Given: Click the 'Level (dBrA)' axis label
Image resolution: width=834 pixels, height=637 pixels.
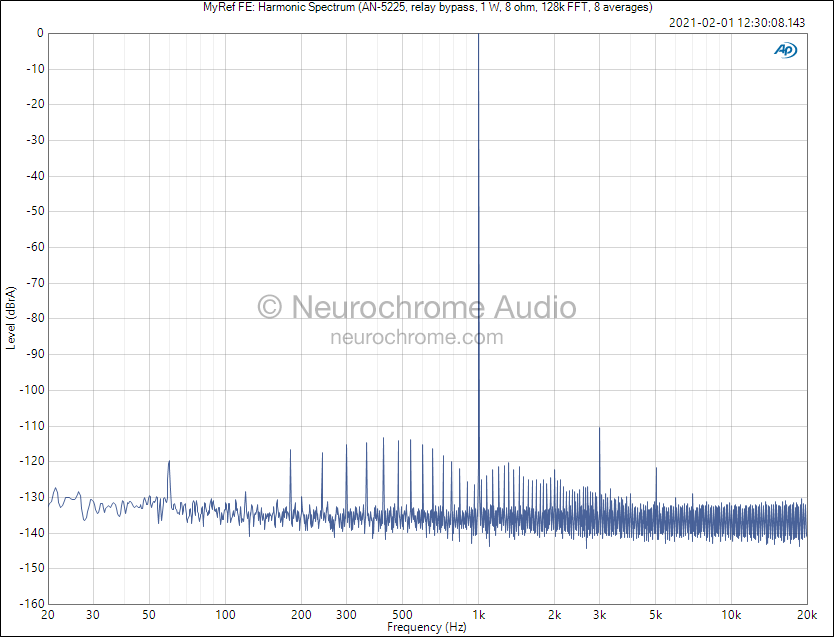Looking at the screenshot, I should [11, 318].
